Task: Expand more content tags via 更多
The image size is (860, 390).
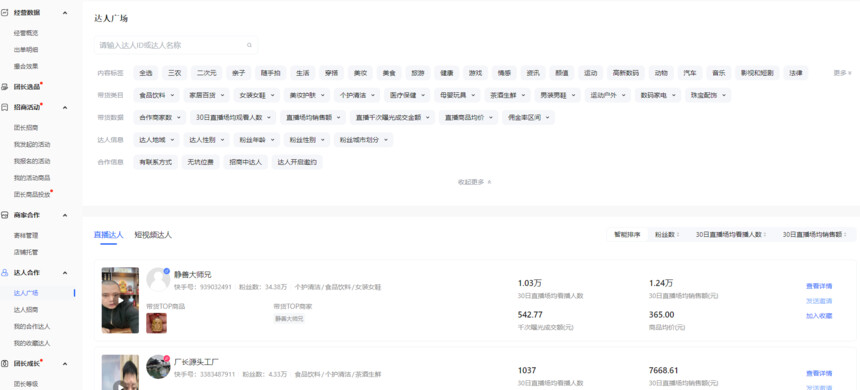Action: 842,72
